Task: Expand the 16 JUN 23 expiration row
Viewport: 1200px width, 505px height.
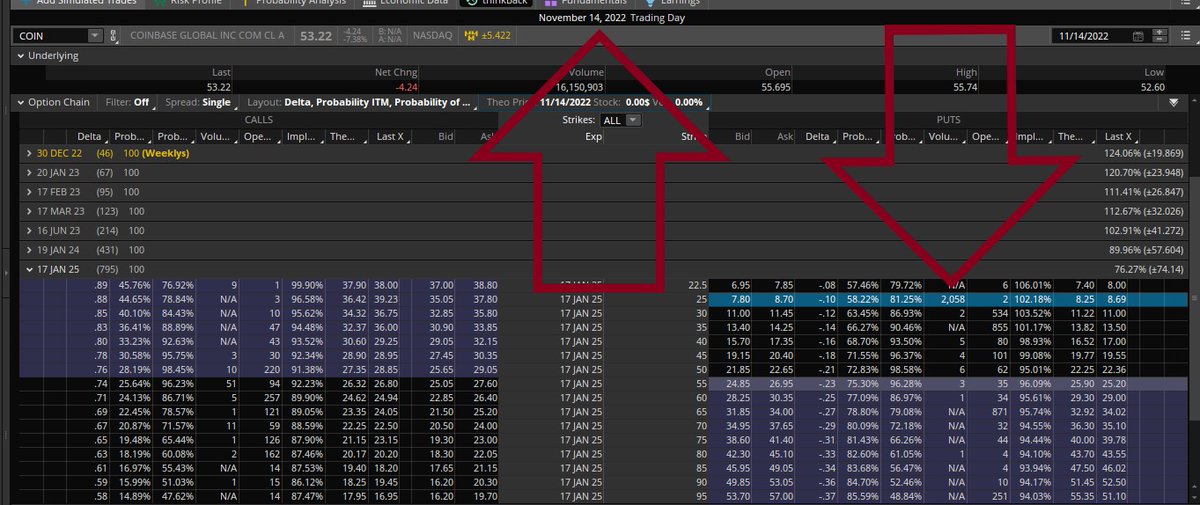Action: tap(28, 232)
